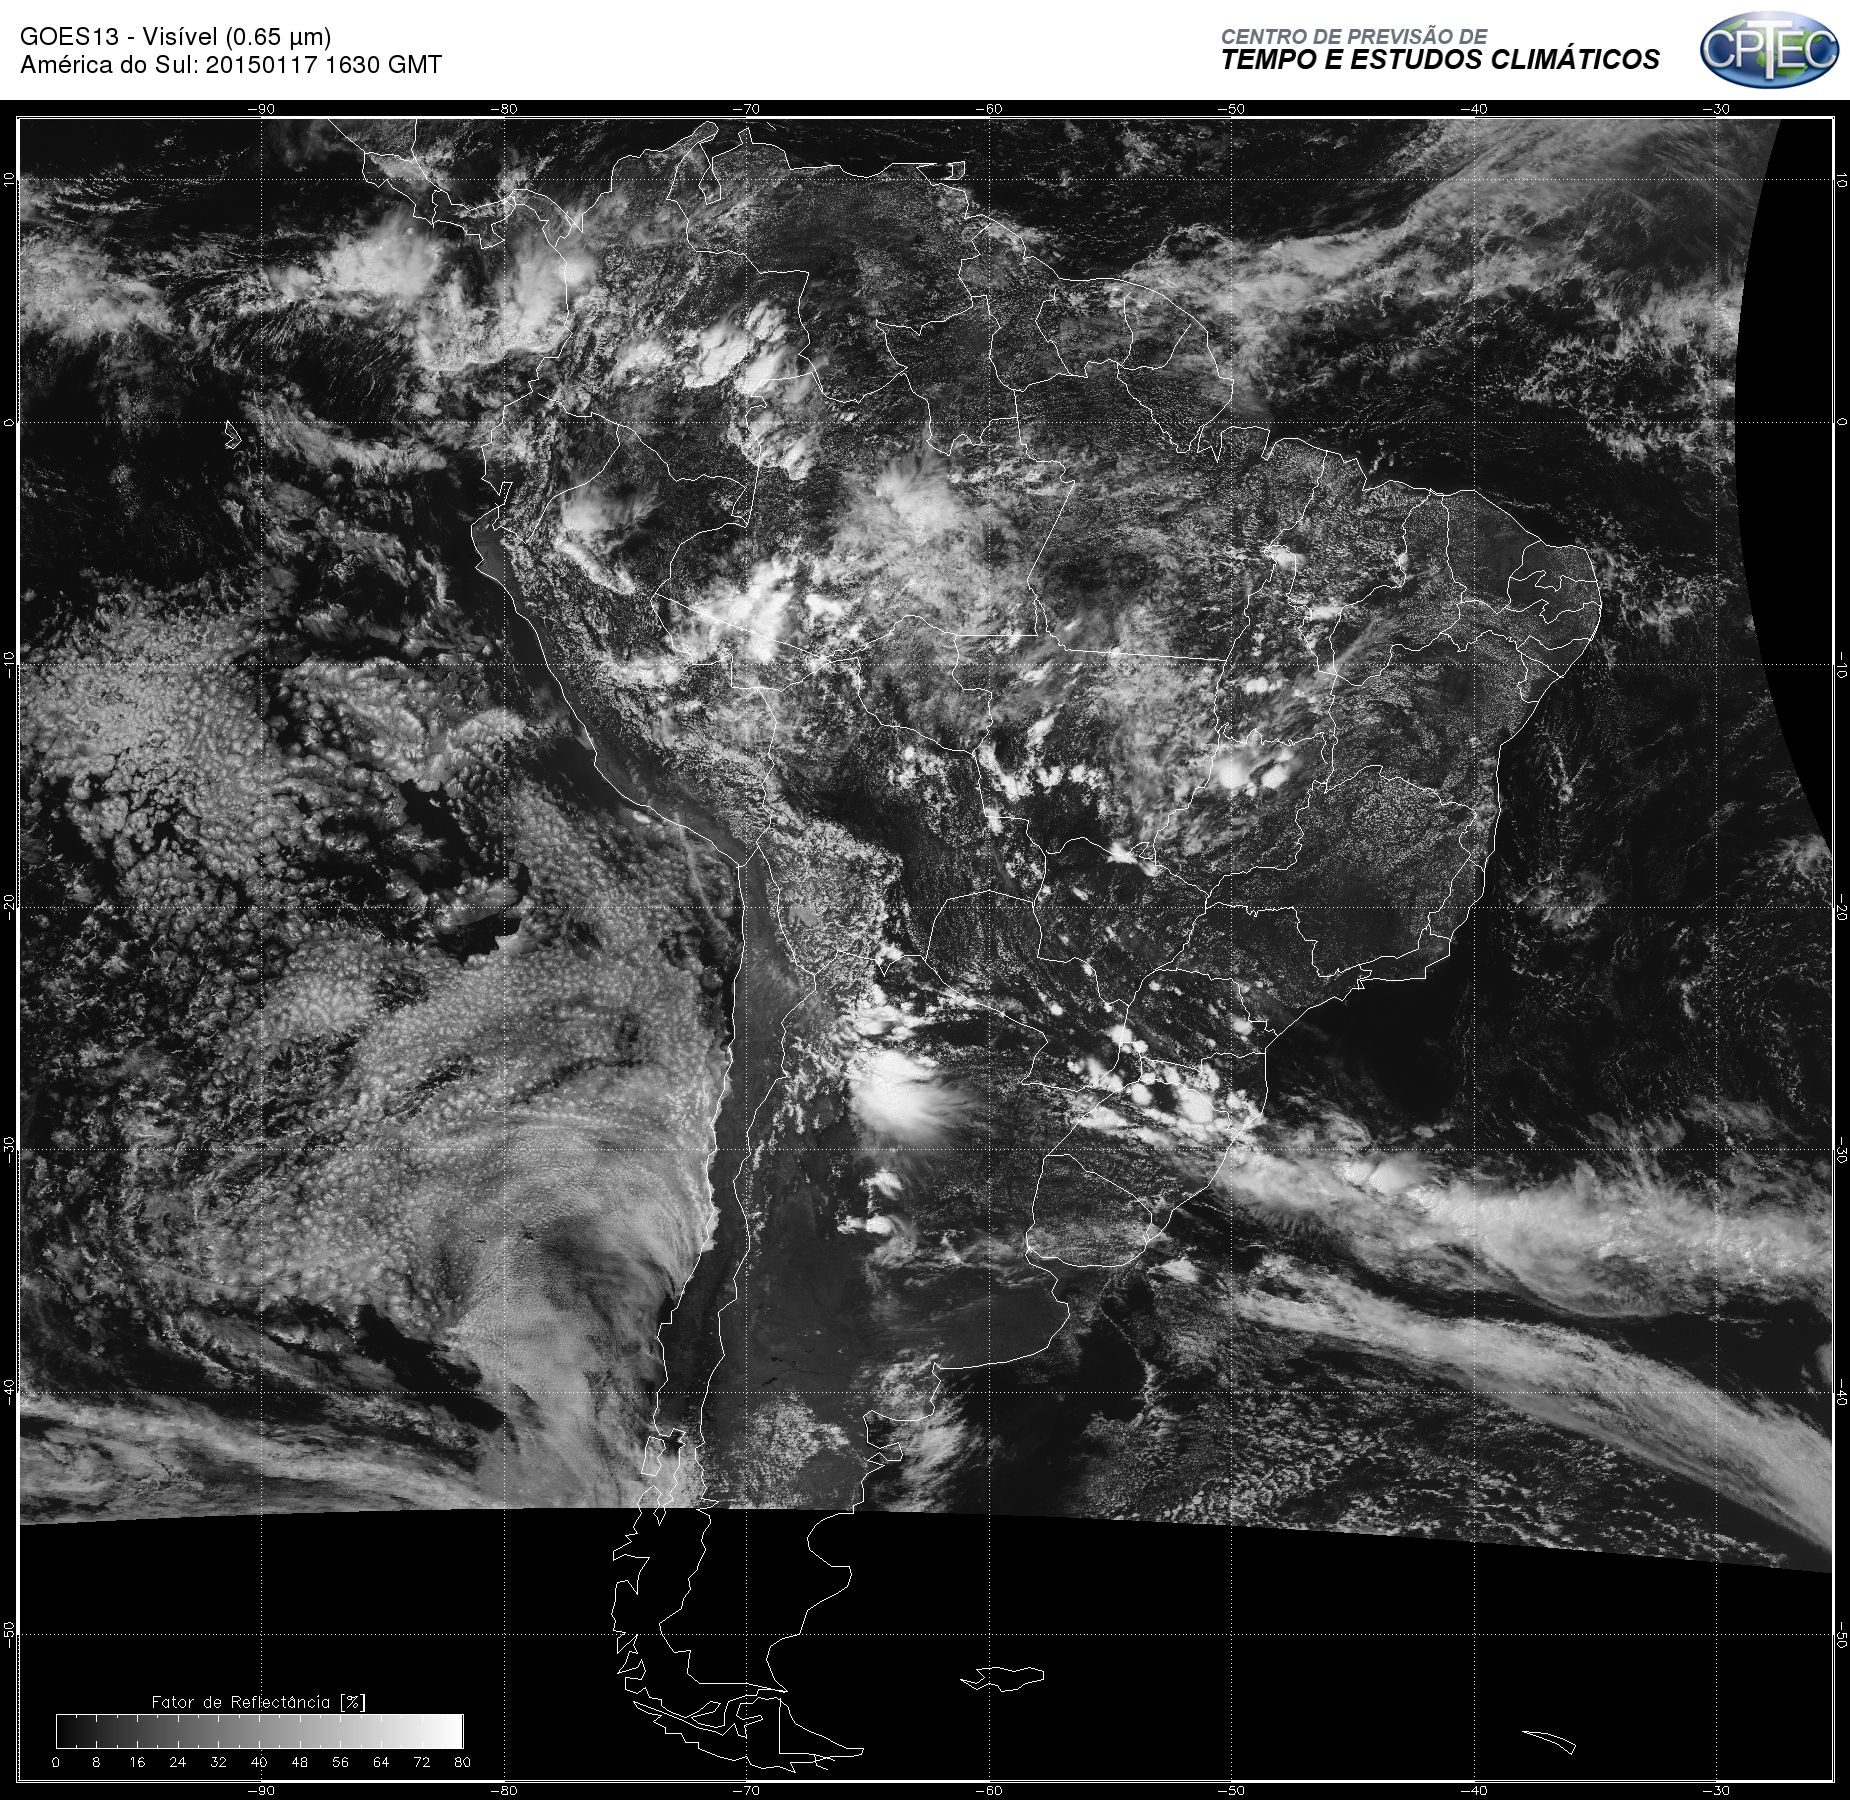Screen dimensions: 1850x1800
Task: Click the colorbar tick label '56'
Action: 340,1762
